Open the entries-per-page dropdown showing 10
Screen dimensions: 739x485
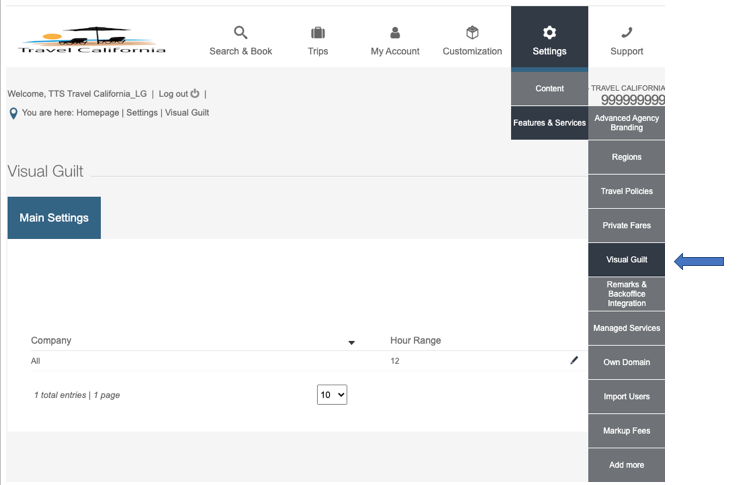pyautogui.click(x=332, y=395)
